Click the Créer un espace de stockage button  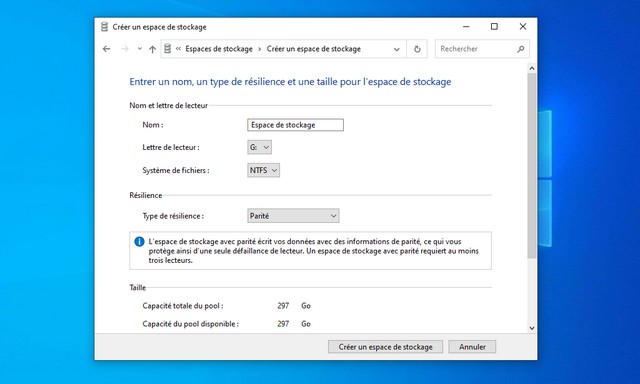pyautogui.click(x=385, y=347)
